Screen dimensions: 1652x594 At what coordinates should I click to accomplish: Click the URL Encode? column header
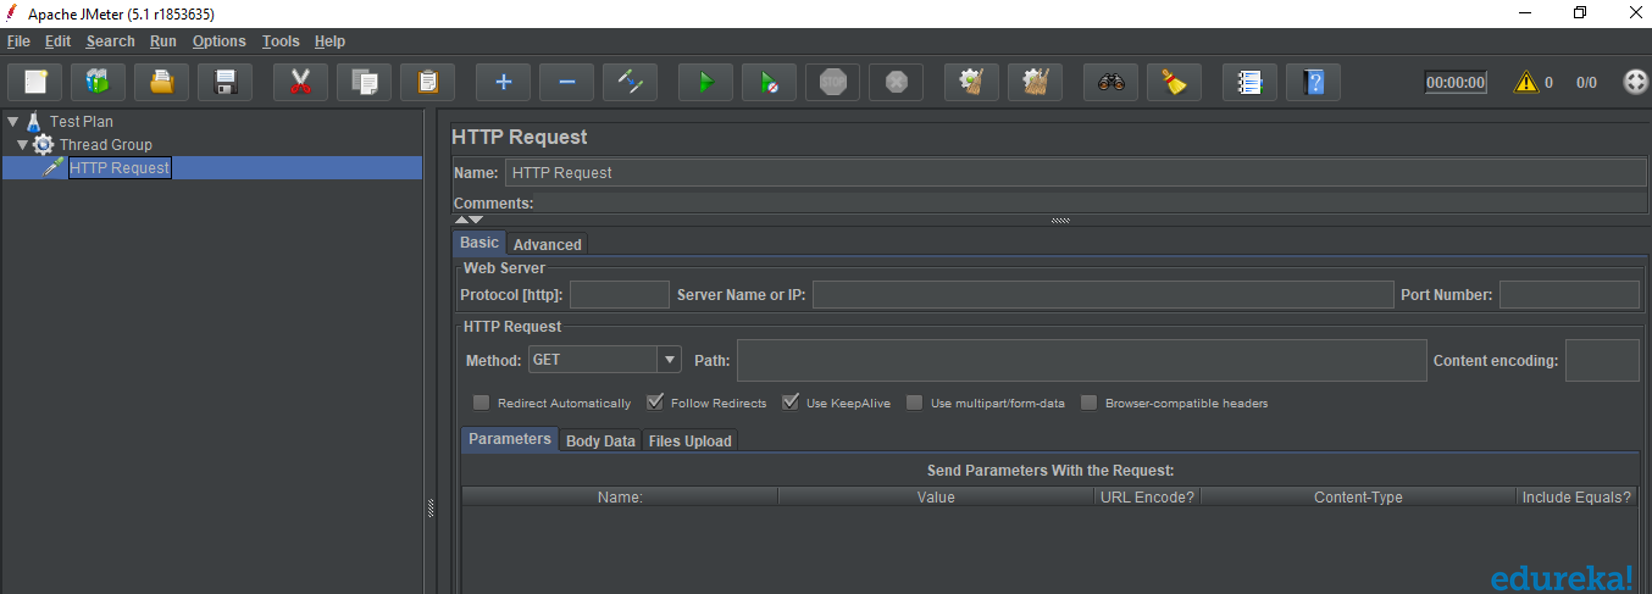pyautogui.click(x=1147, y=497)
